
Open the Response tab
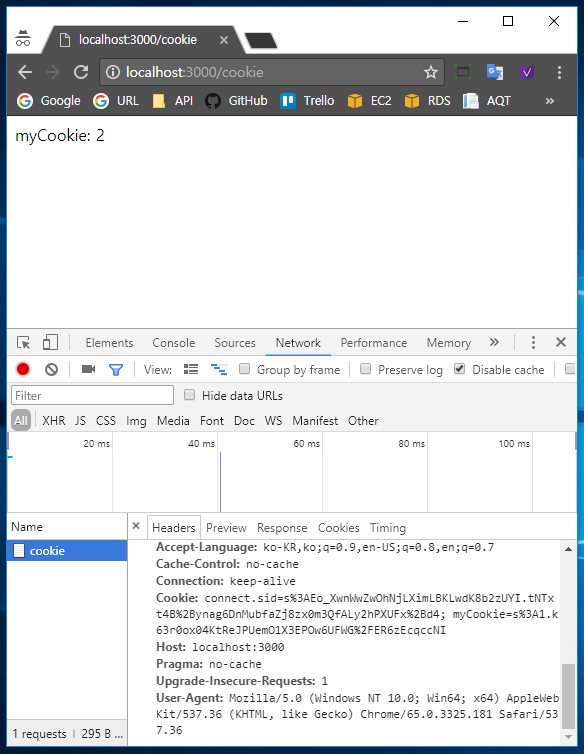282,528
